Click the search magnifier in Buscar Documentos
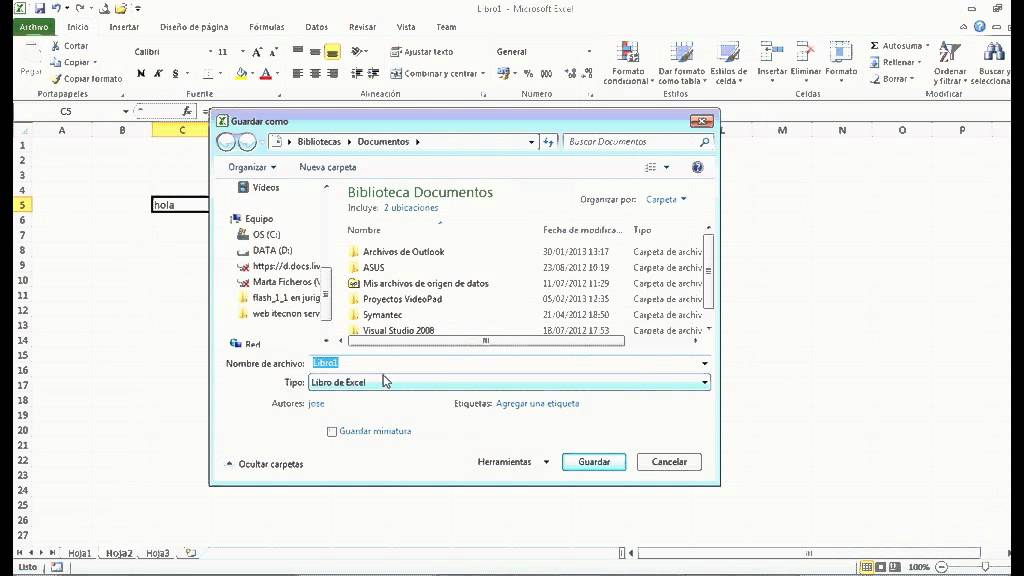This screenshot has height=576, width=1024. (x=705, y=142)
